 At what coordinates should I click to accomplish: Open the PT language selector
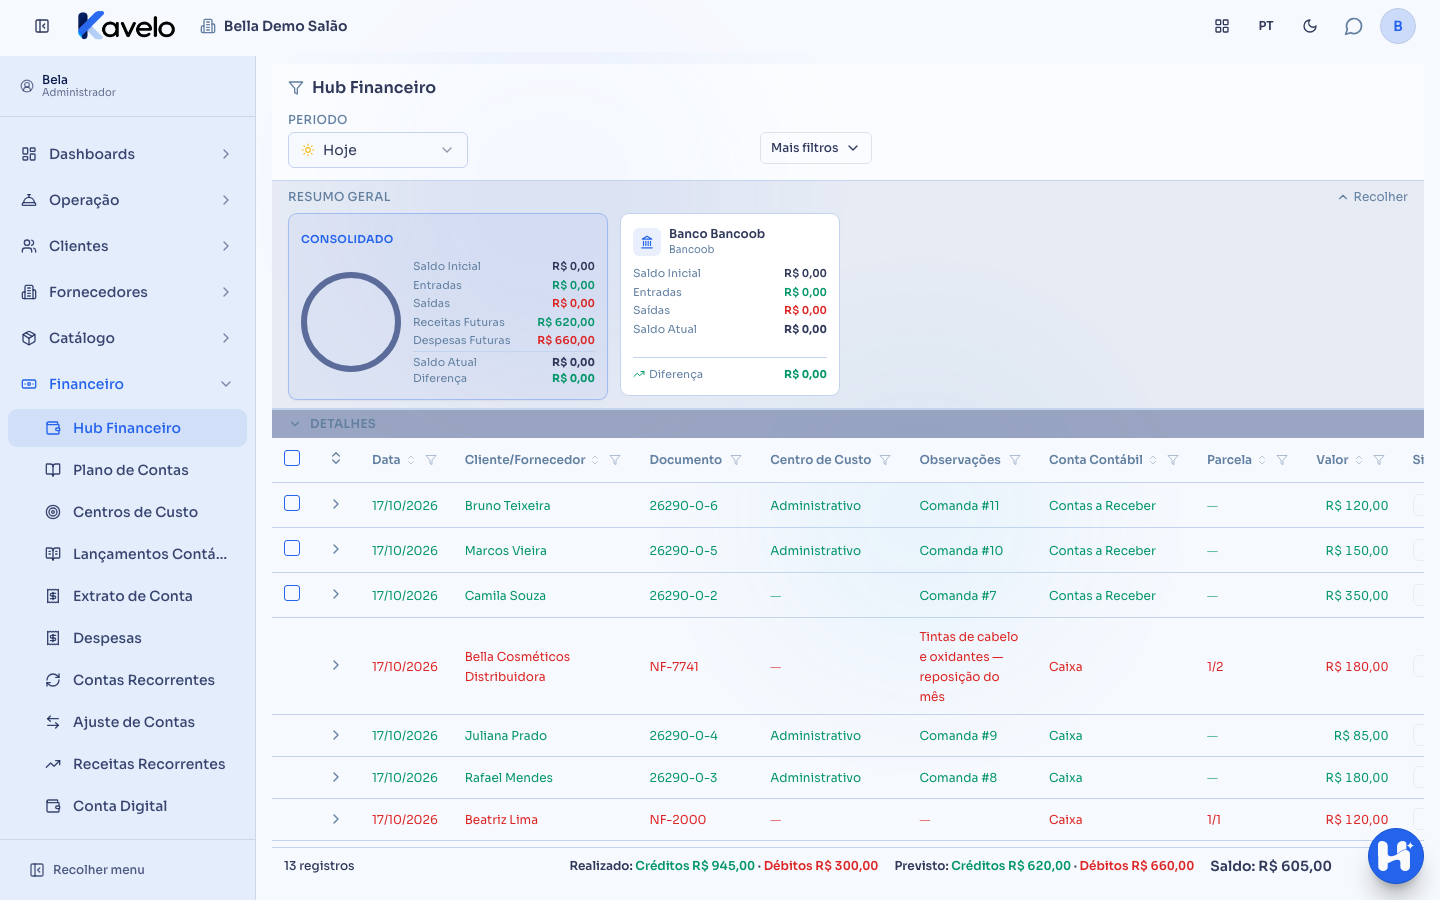(1266, 26)
